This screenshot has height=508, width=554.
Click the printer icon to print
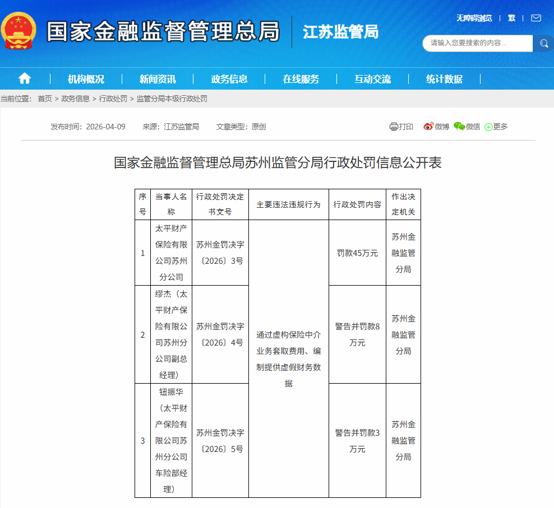393,126
